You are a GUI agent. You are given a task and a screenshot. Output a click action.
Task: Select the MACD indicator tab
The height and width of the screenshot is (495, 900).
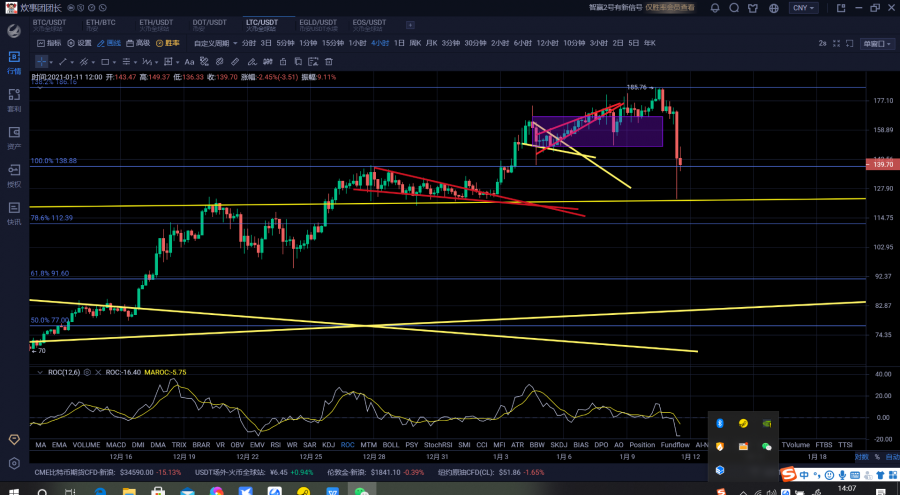tap(116, 444)
